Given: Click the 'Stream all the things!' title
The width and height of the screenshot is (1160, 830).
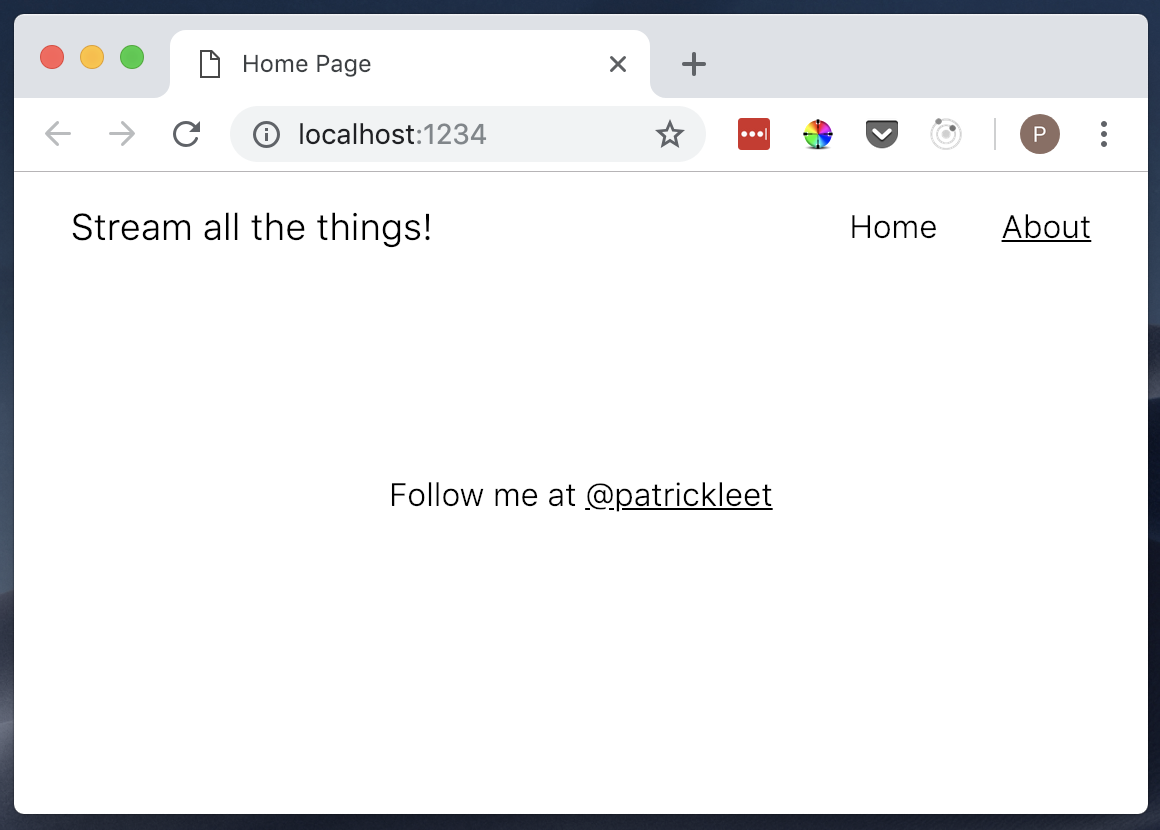Looking at the screenshot, I should 252,228.
